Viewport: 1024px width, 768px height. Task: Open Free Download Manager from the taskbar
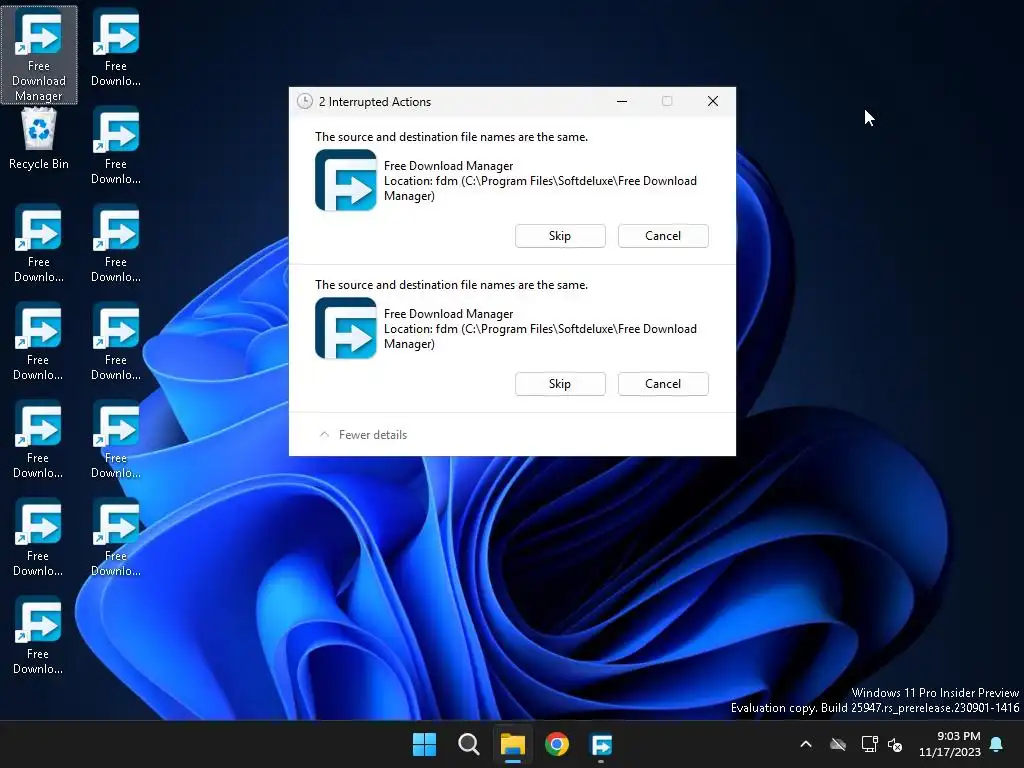click(601, 744)
